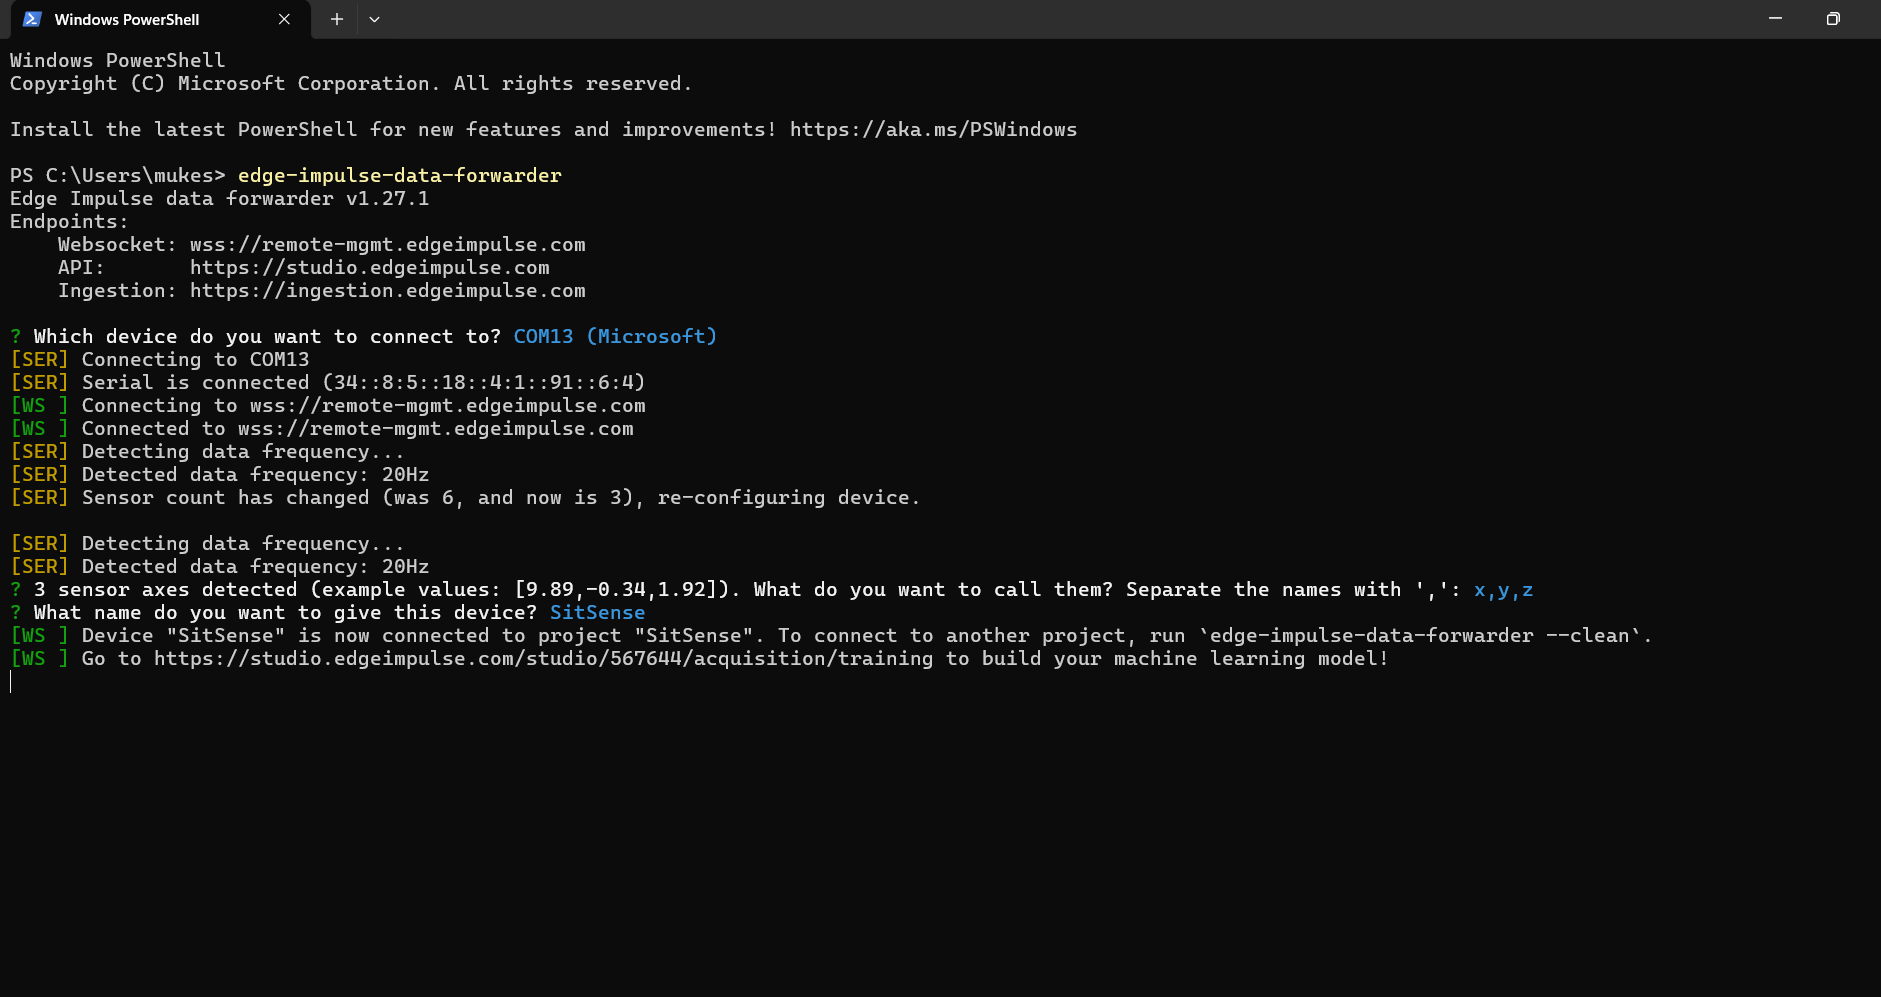Click the 'Connecting to COM13' line
Image resolution: width=1881 pixels, height=997 pixels.
point(160,360)
